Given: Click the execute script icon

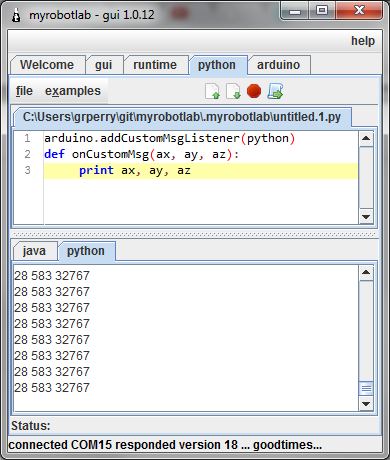Looking at the screenshot, I should click(x=275, y=91).
